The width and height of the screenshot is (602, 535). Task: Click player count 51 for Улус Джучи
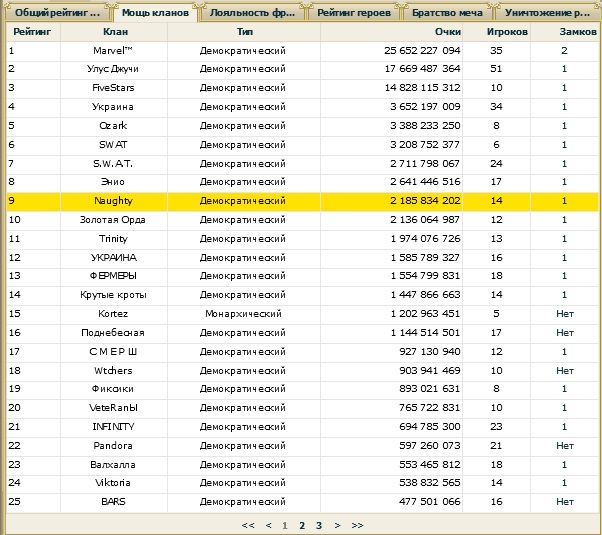pos(496,69)
